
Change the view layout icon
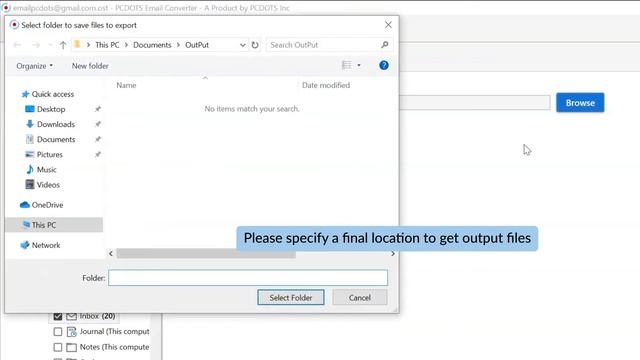pyautogui.click(x=347, y=65)
